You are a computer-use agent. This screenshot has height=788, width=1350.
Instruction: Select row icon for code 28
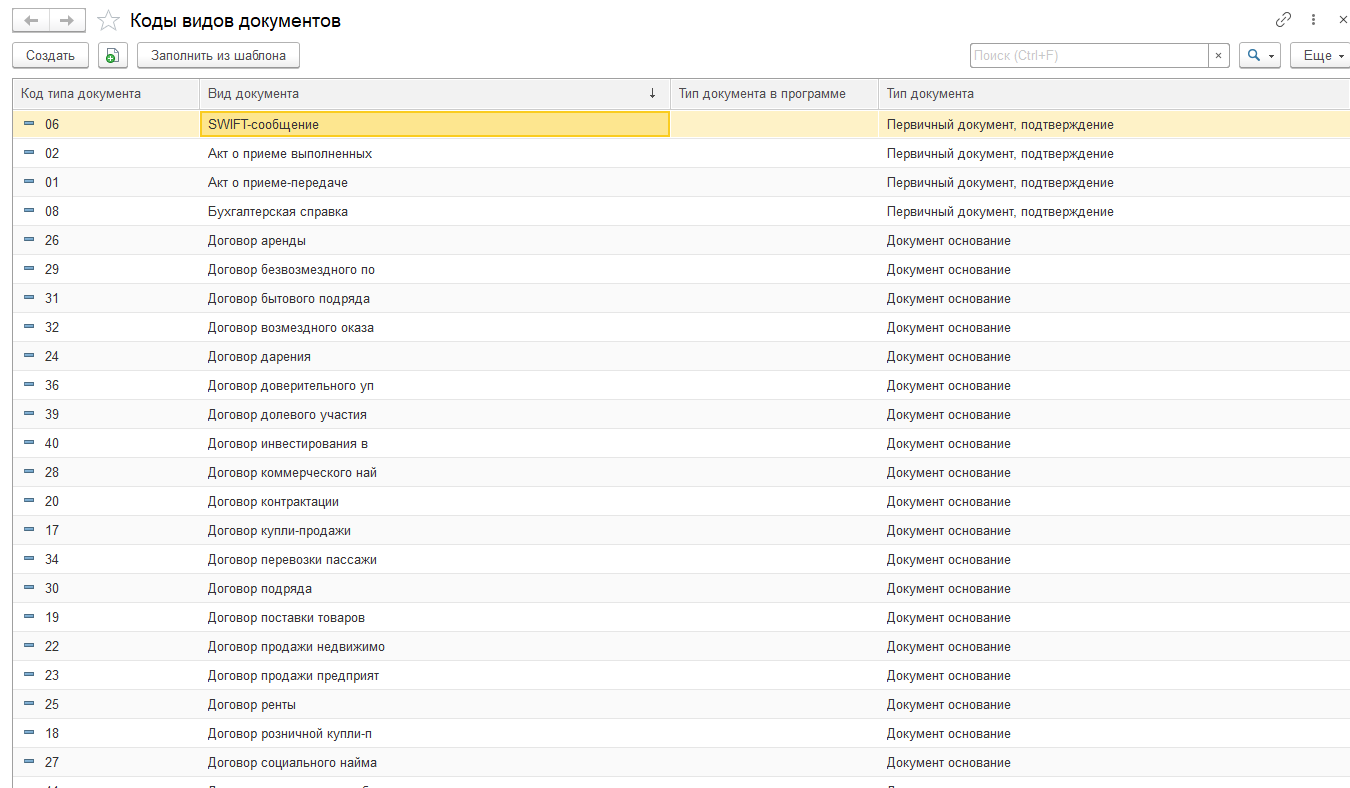click(x=28, y=472)
